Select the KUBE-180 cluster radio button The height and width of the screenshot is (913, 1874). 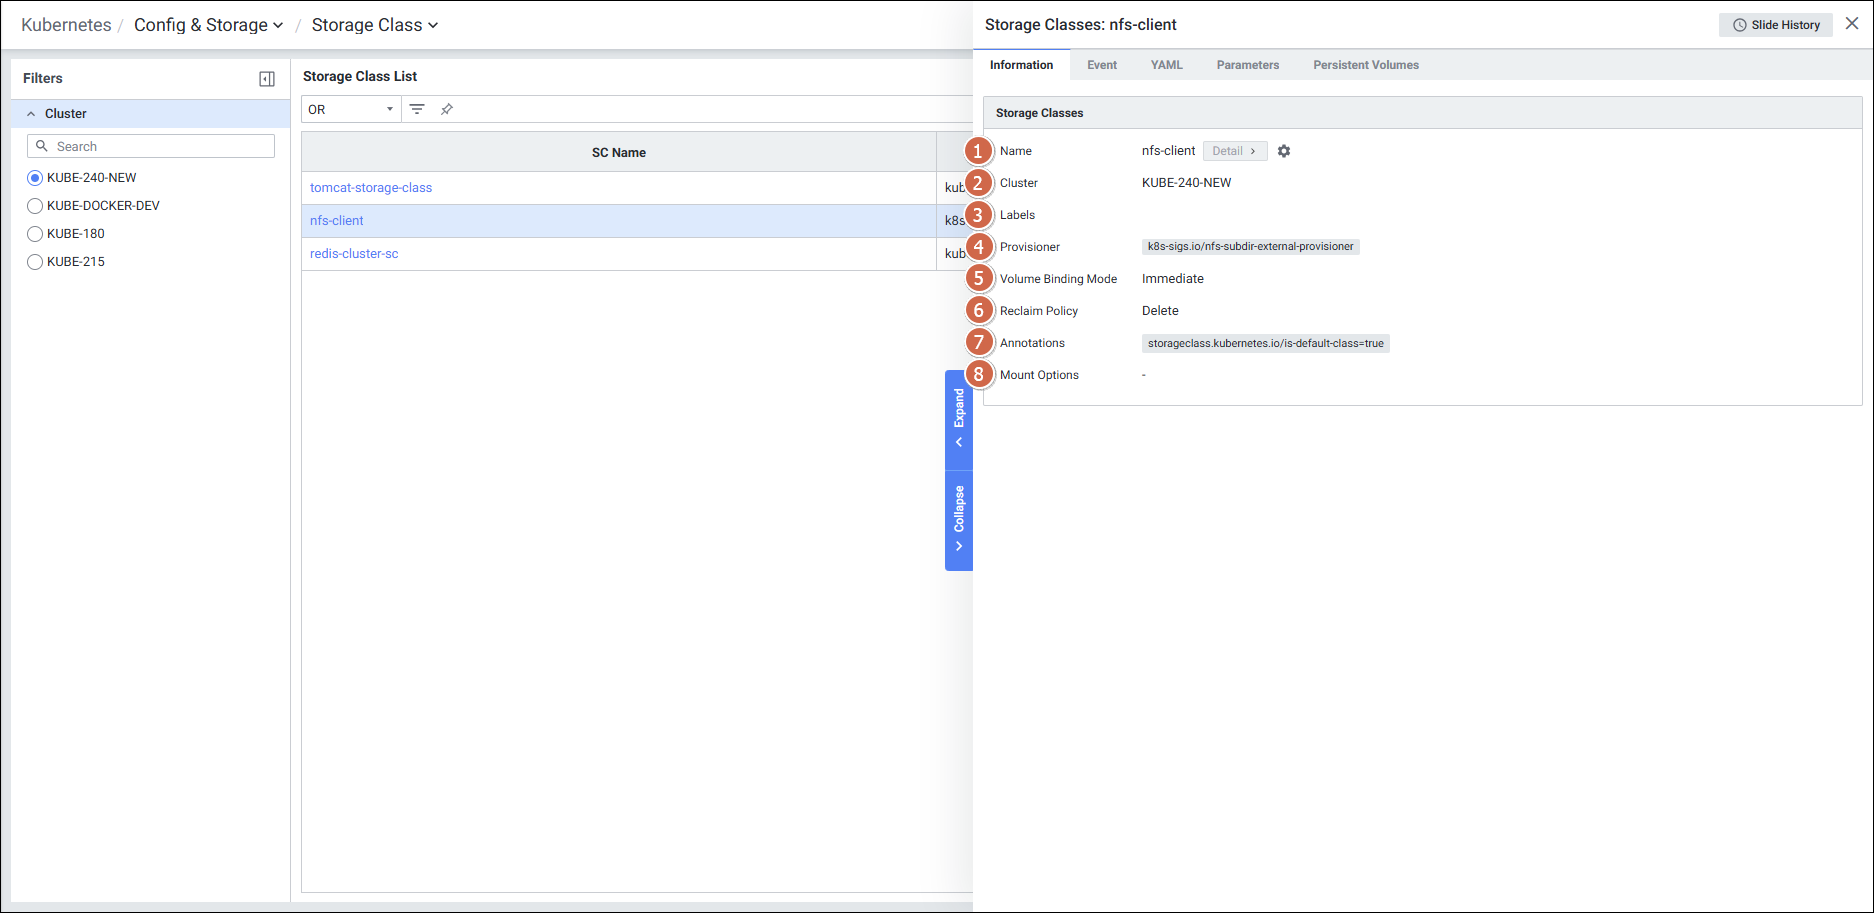[35, 234]
